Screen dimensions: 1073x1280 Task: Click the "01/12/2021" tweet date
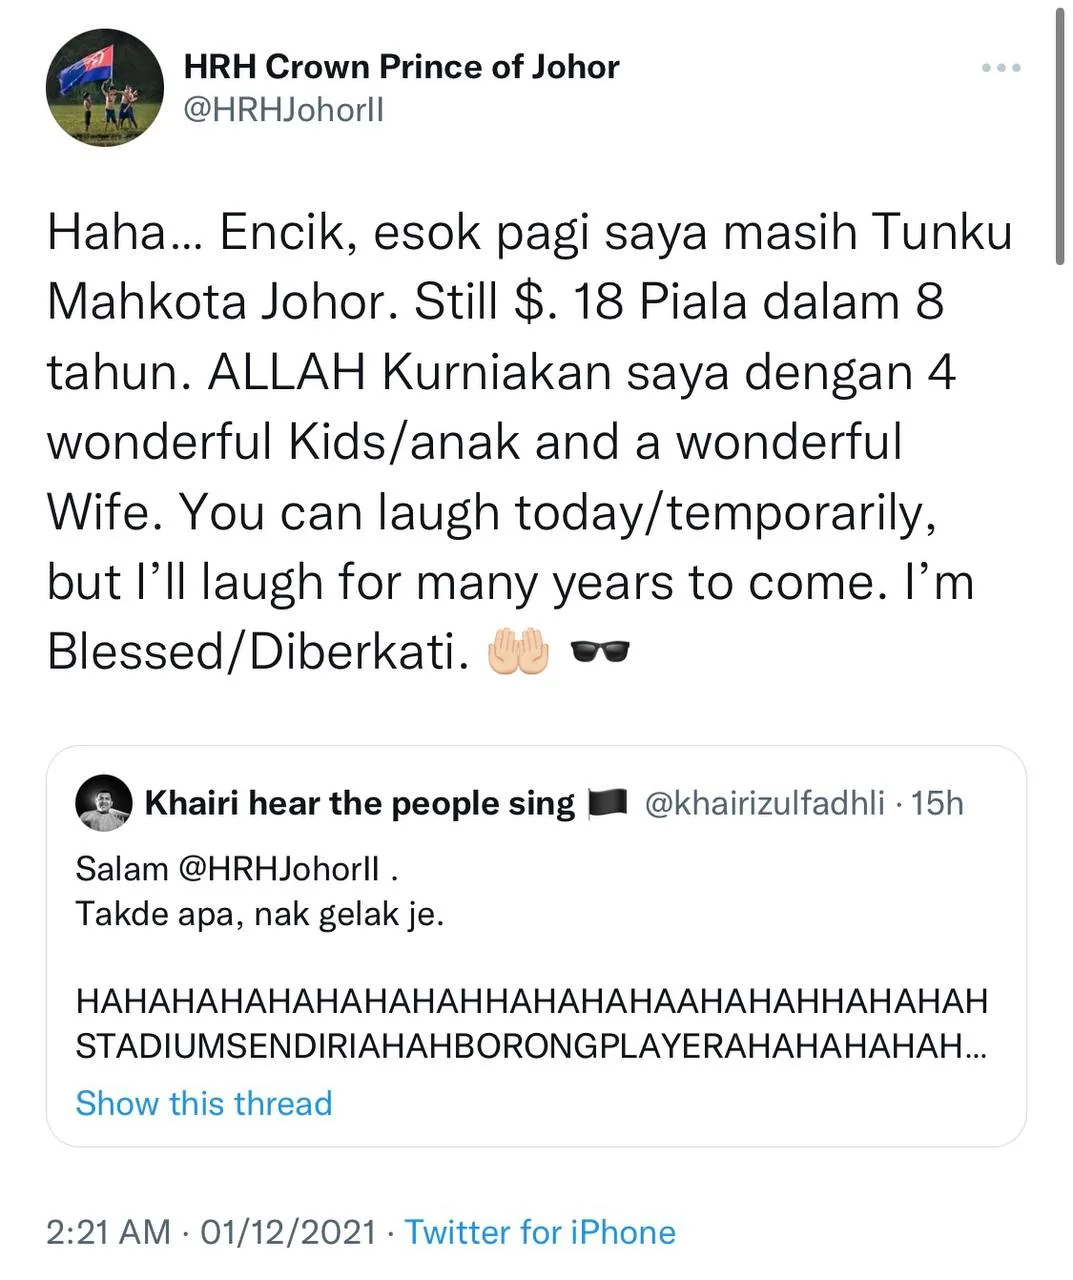pos(288,1232)
